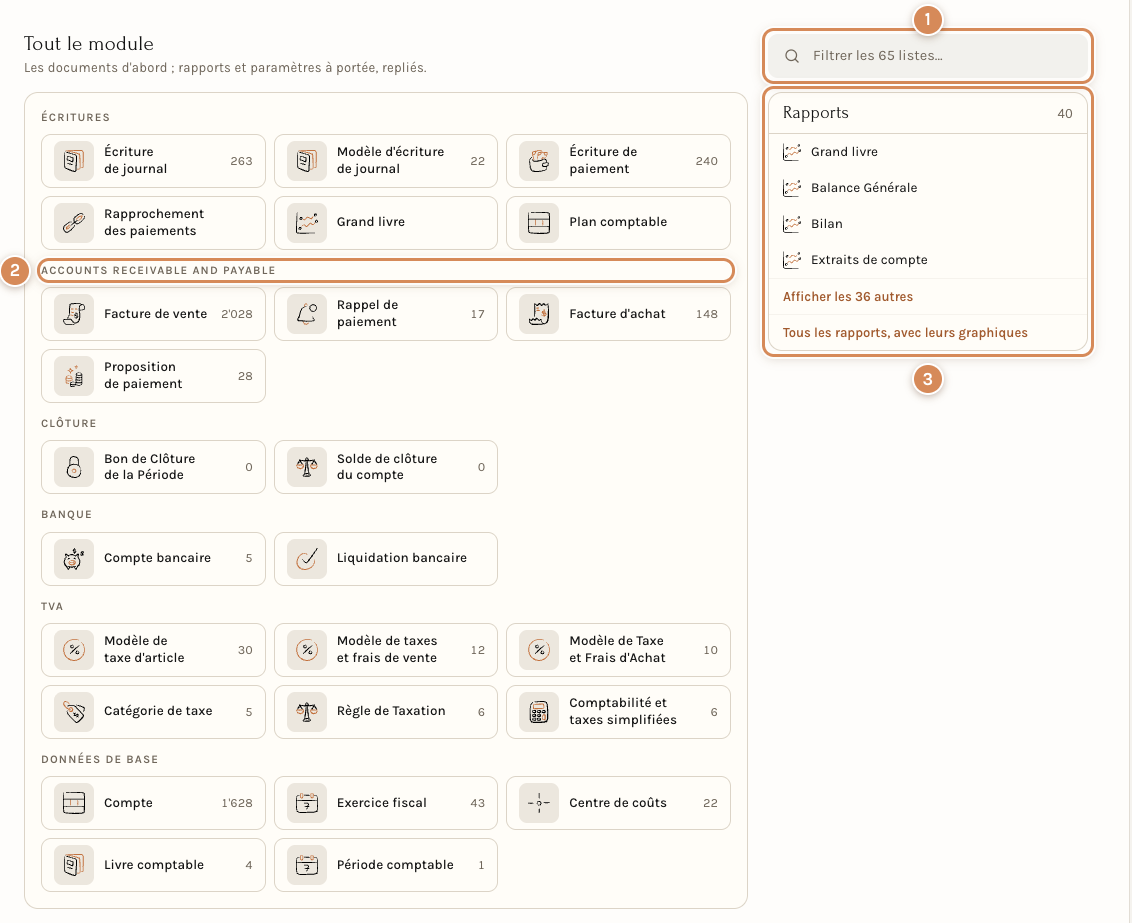This screenshot has height=923, width=1132.
Task: Open the Compte card with 1'628 entries
Action: click(153, 802)
